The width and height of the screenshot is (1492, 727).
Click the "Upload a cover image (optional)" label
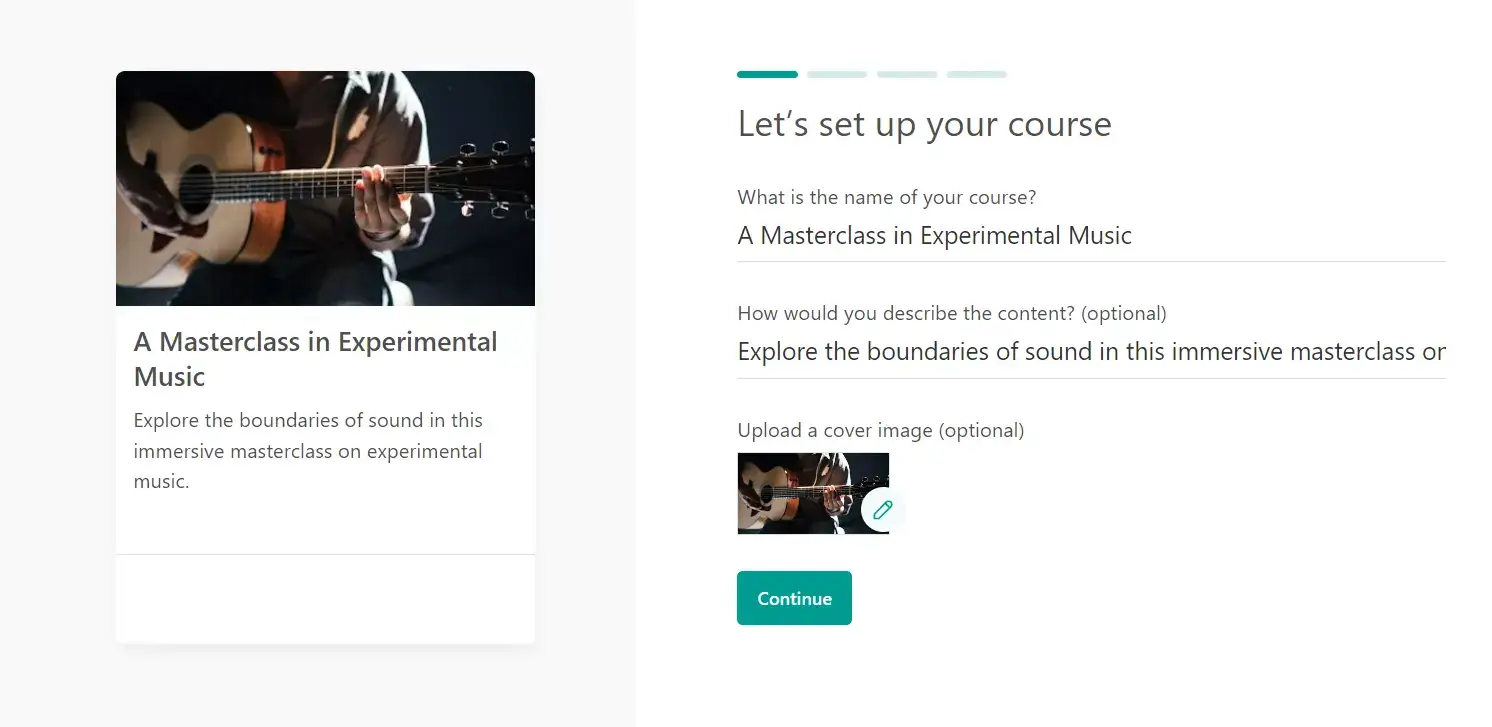pos(880,431)
